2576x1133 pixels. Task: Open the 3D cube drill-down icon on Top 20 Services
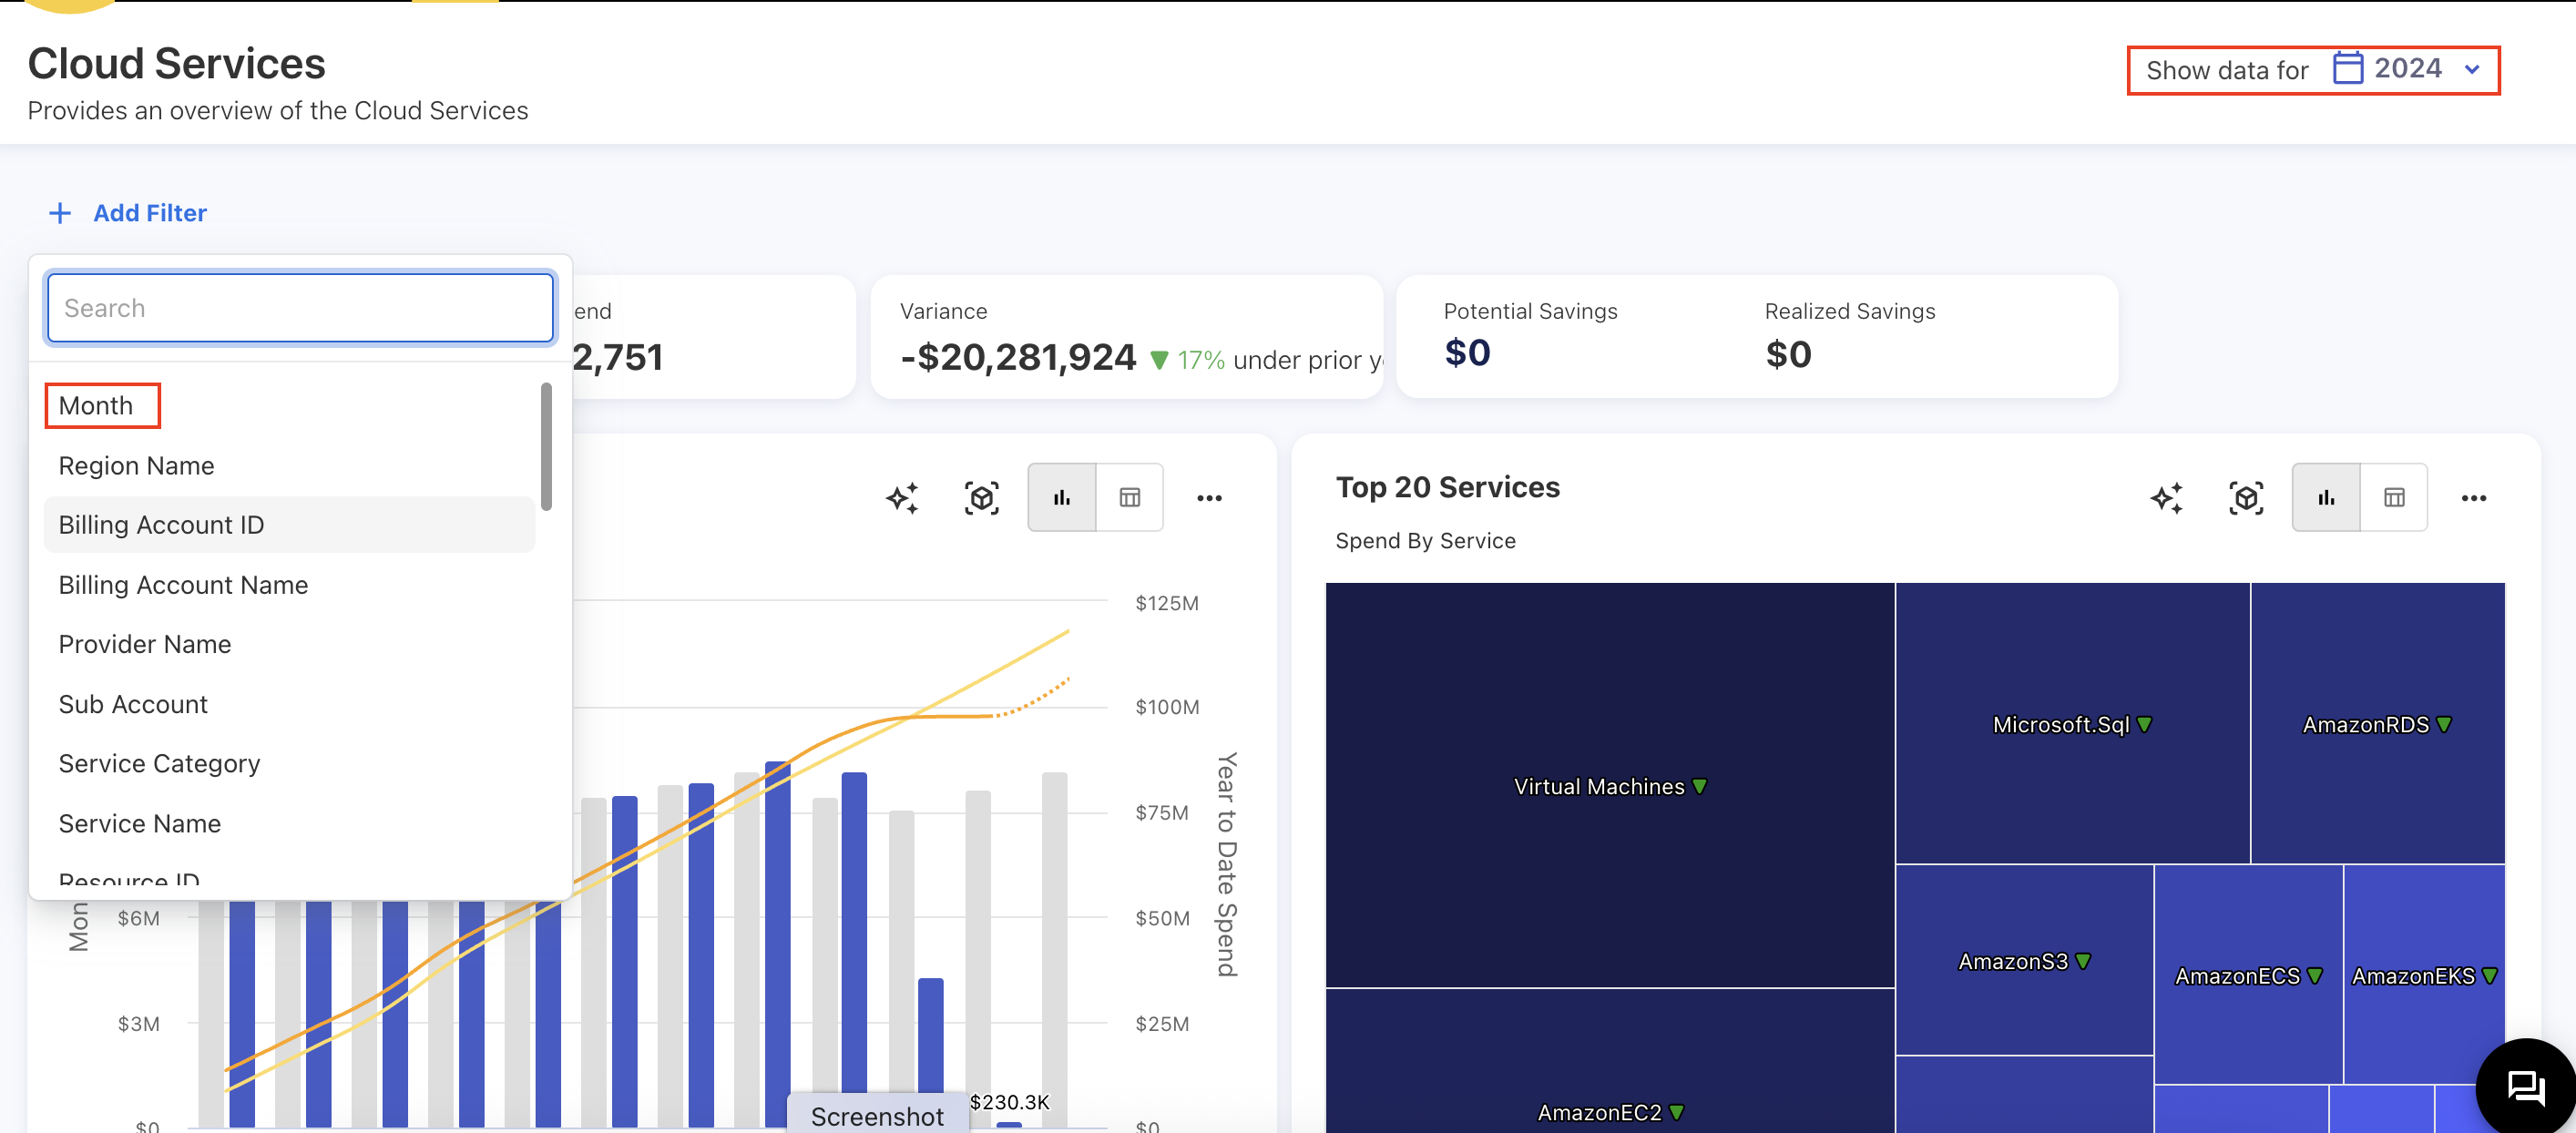point(2246,497)
